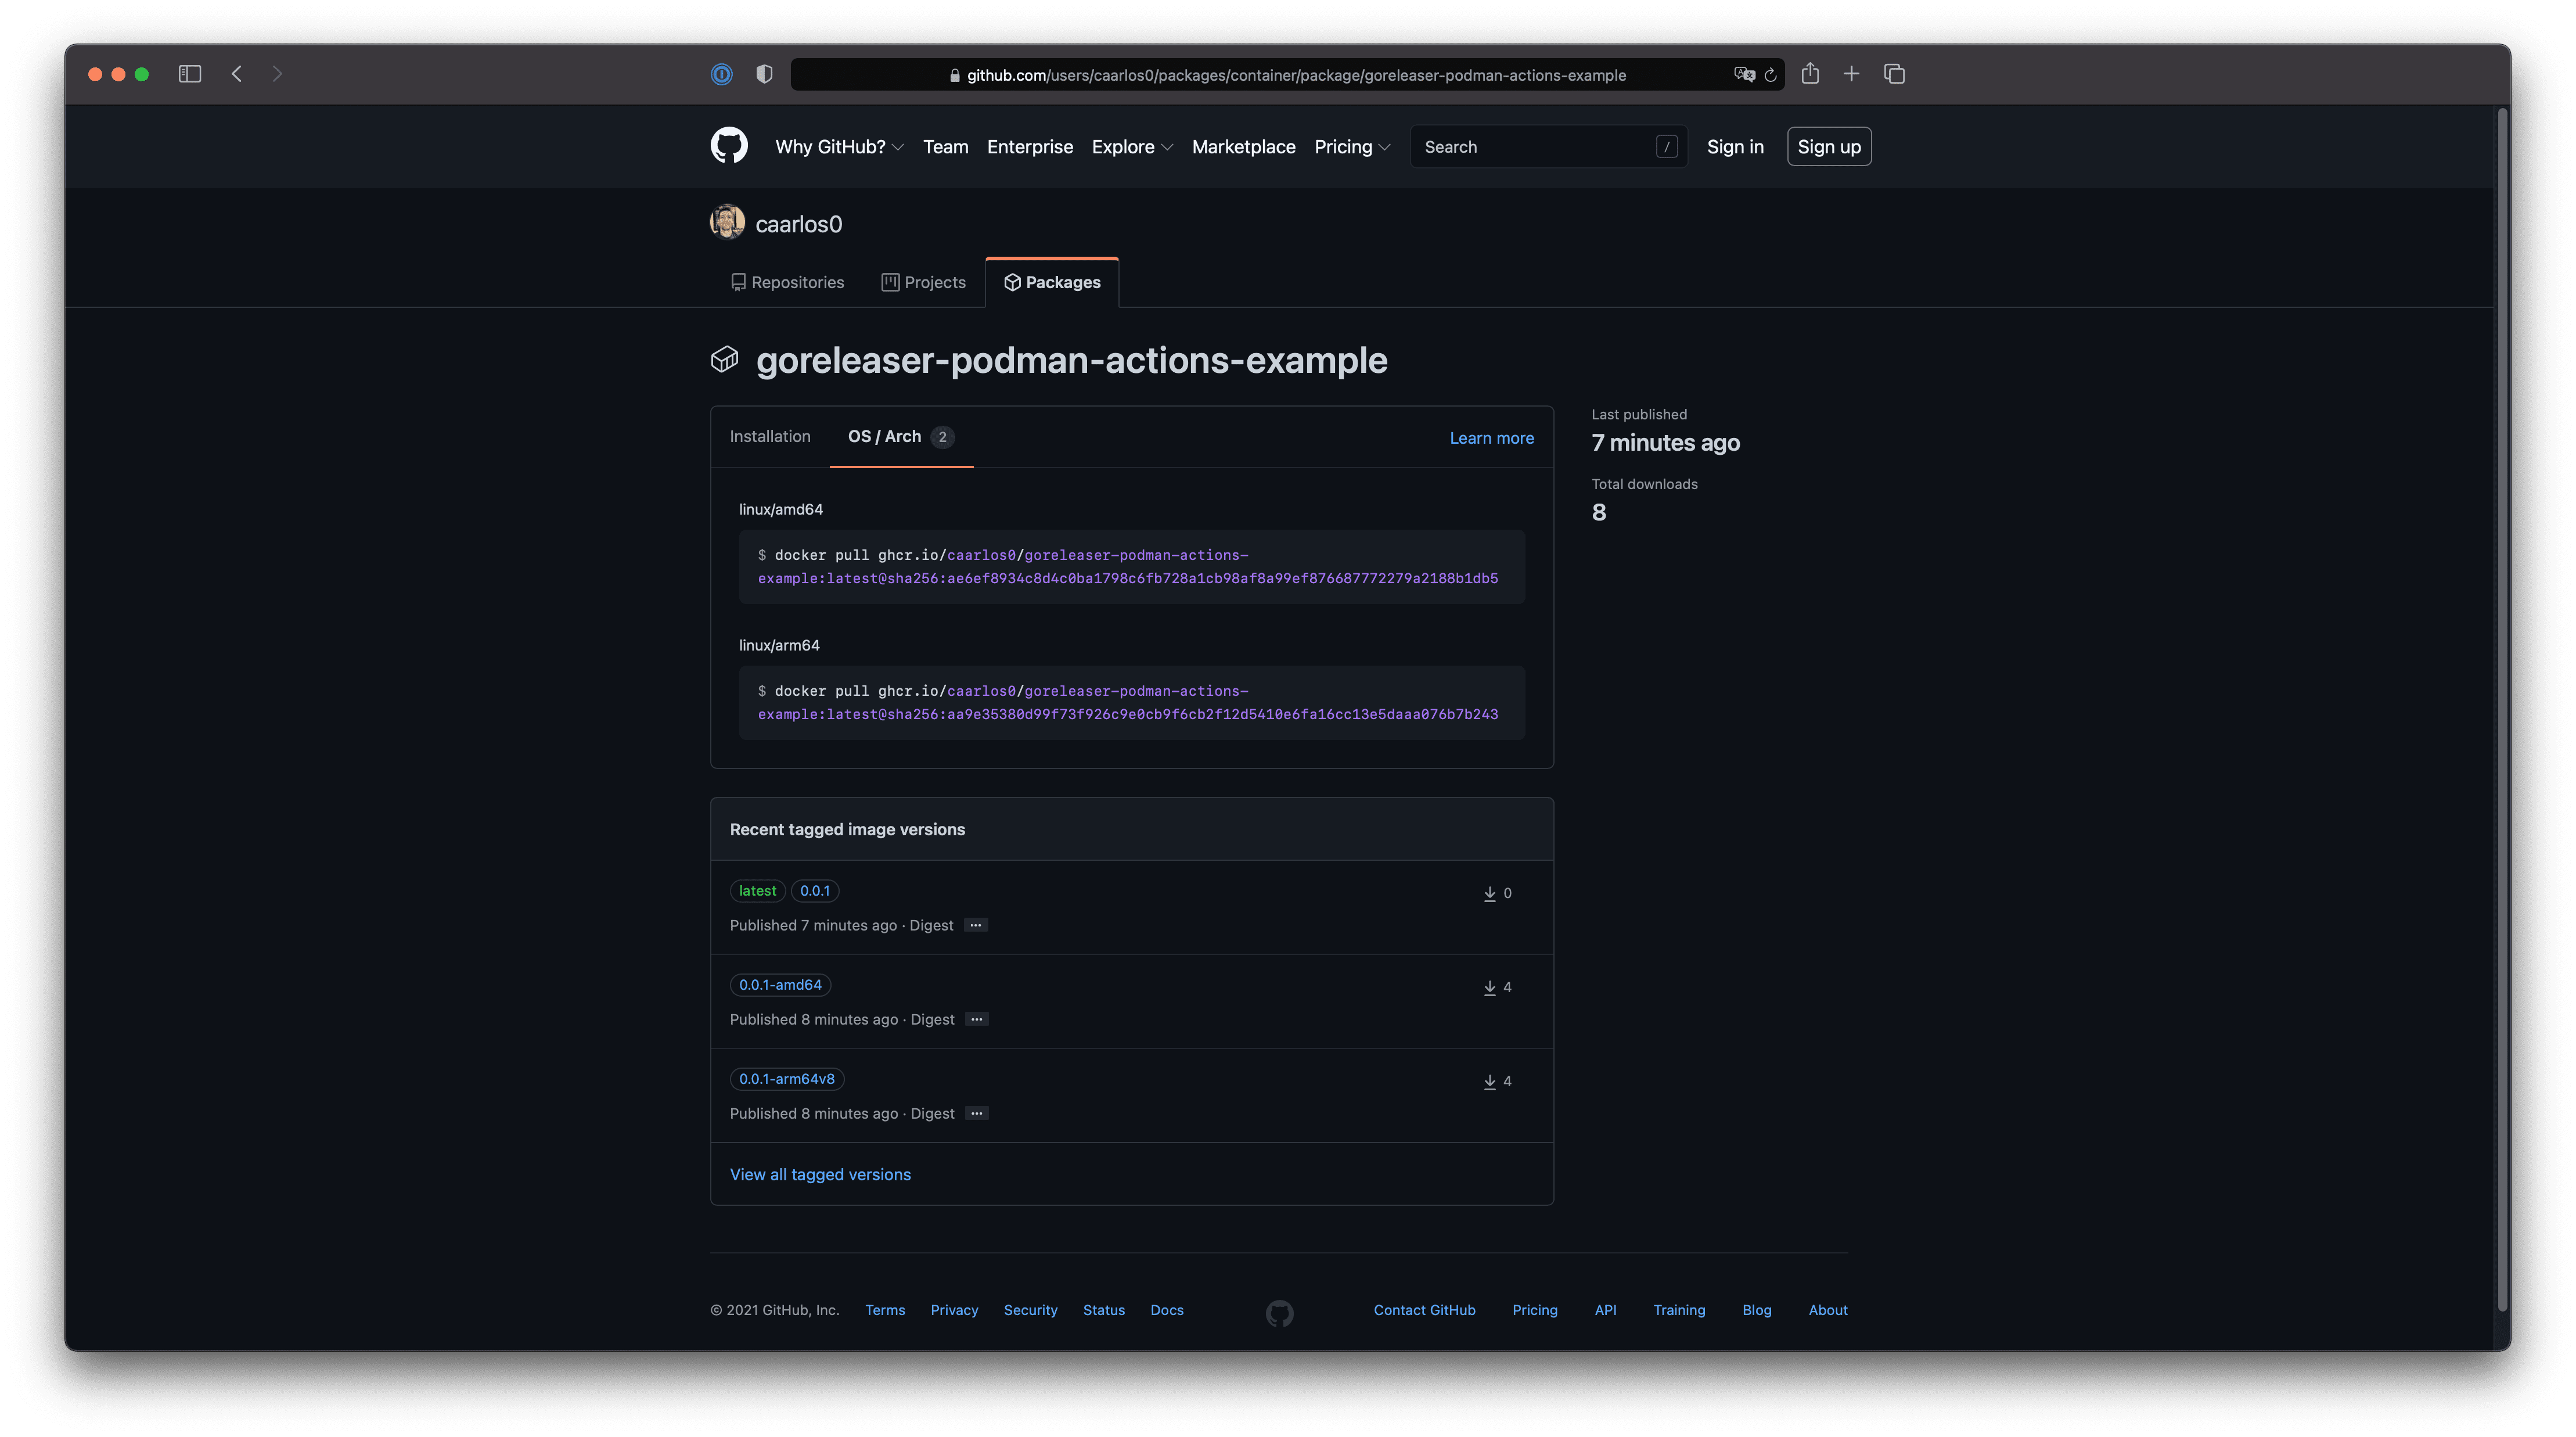Click the Projects board icon
The width and height of the screenshot is (2576, 1437).
click(890, 281)
